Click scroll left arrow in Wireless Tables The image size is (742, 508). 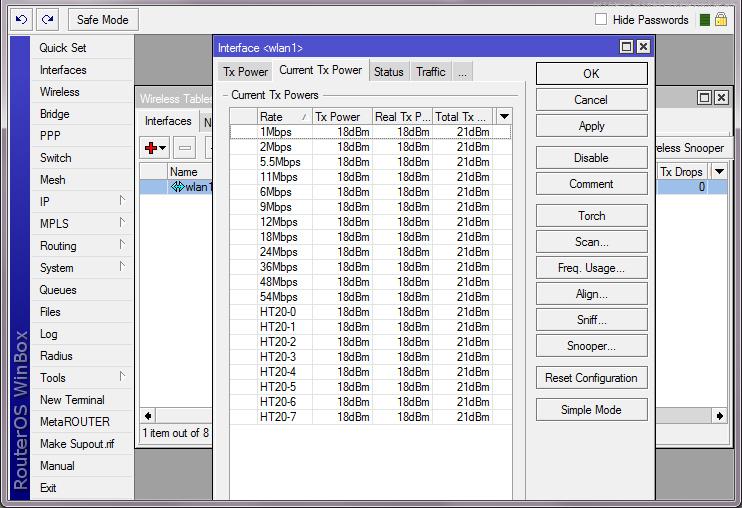click(x=148, y=416)
